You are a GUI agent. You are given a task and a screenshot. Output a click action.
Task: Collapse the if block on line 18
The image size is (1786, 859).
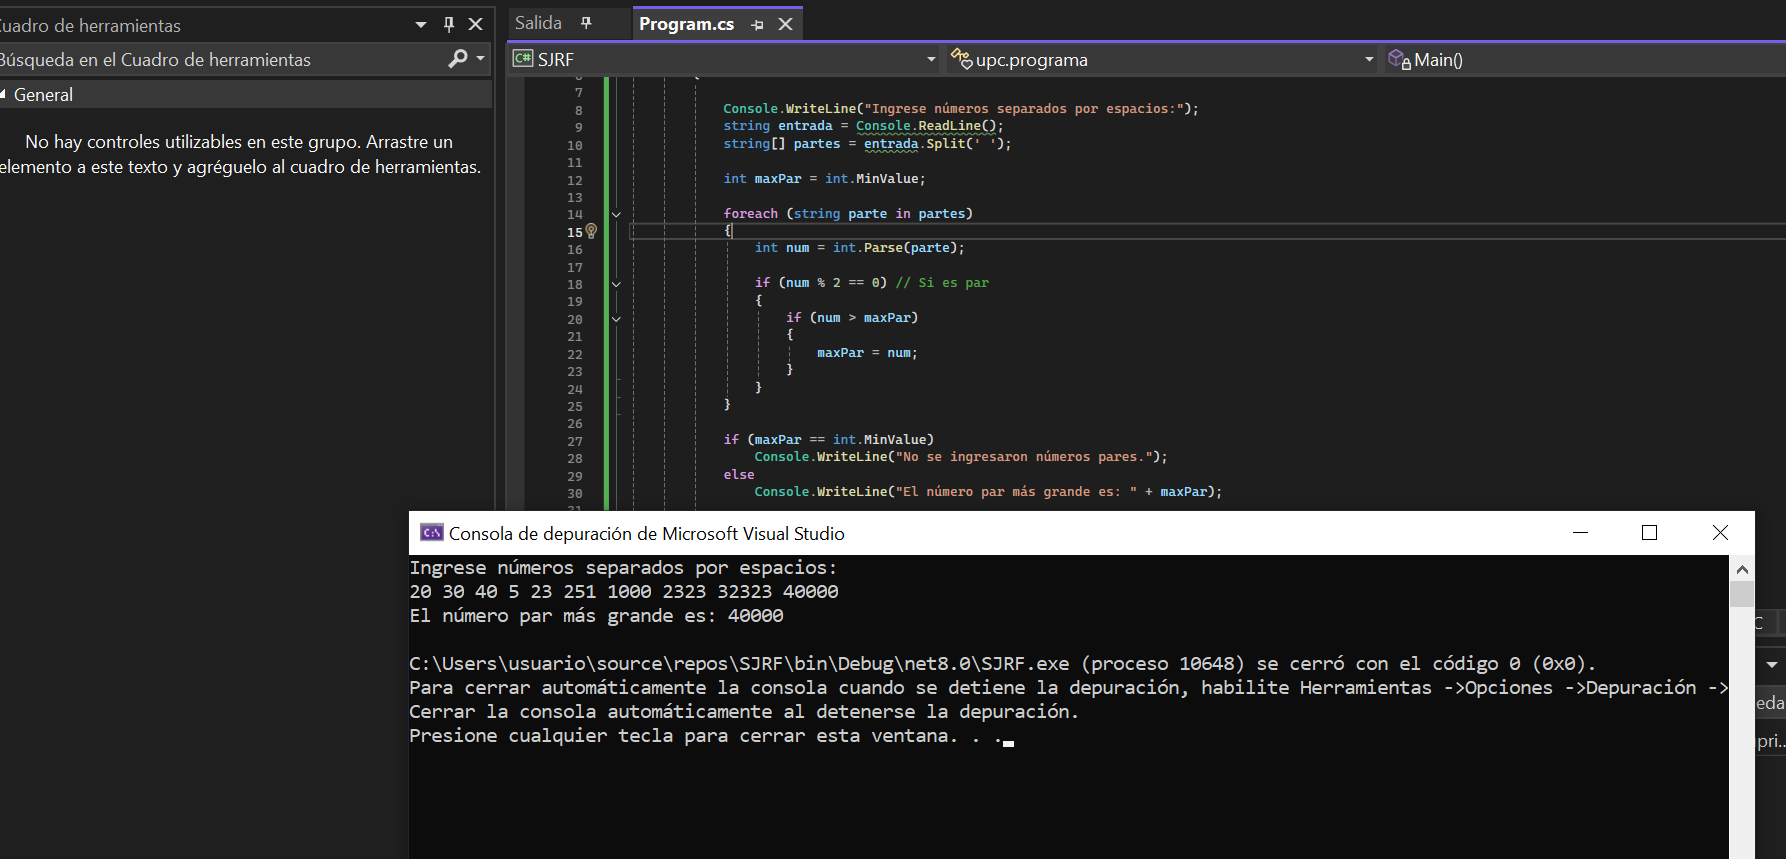point(616,284)
